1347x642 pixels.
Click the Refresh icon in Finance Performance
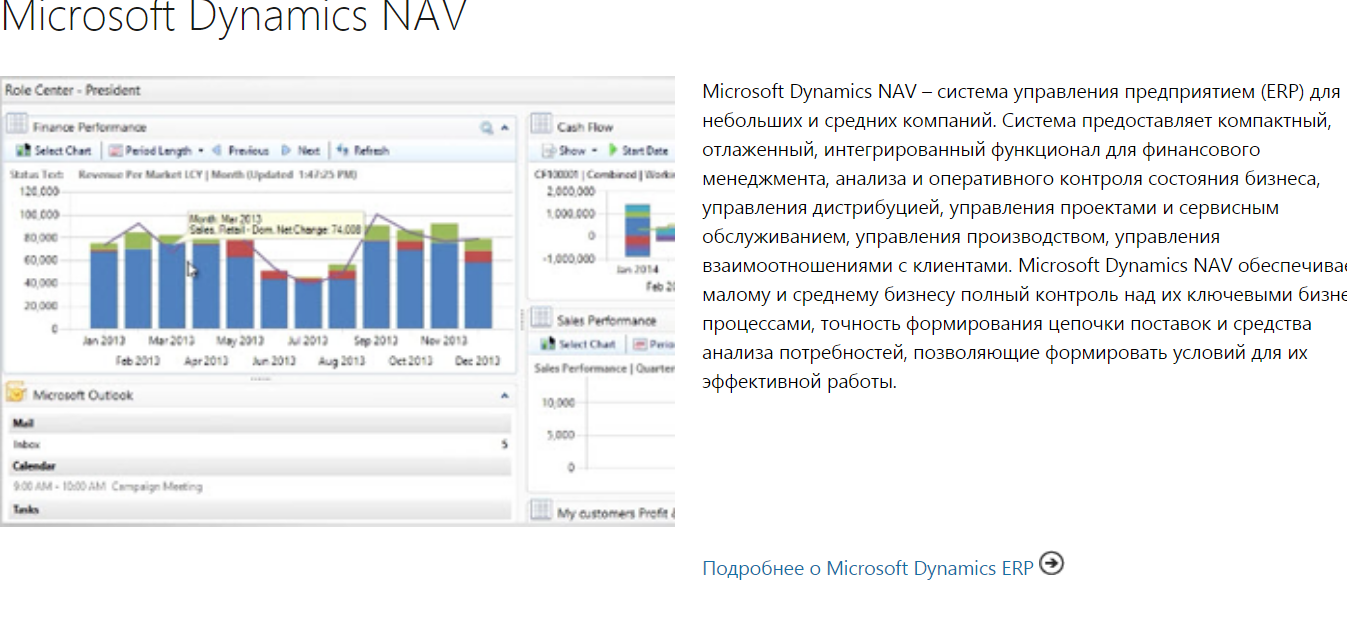pyautogui.click(x=344, y=149)
